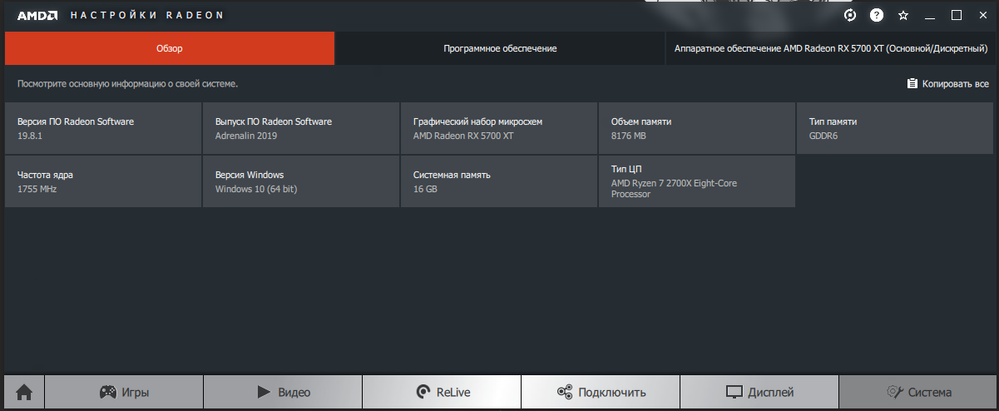999x411 pixels.
Task: Close the Radeon Settings window
Action: tap(983, 15)
